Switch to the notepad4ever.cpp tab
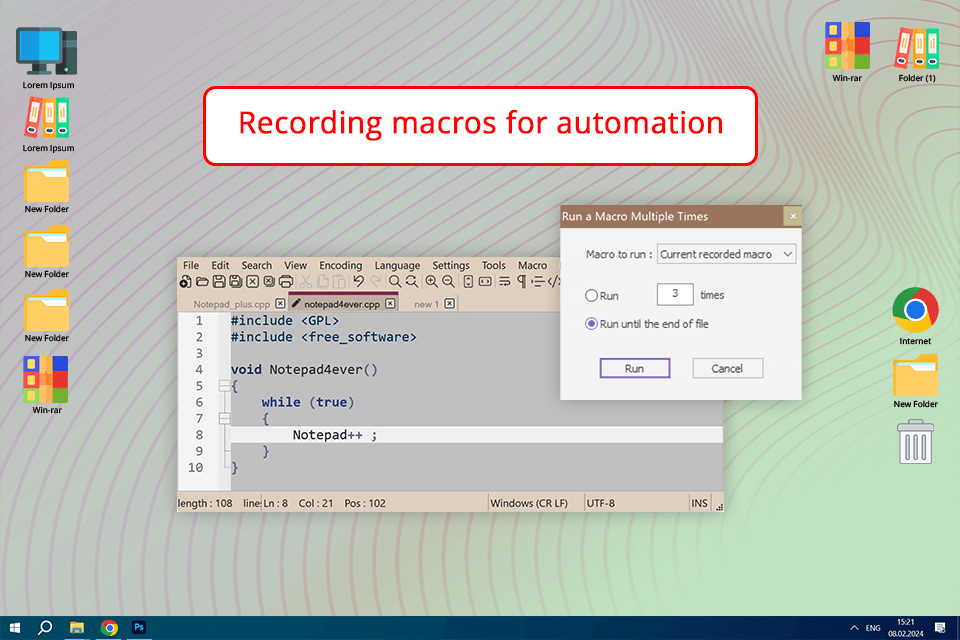The height and width of the screenshot is (640, 960). tap(342, 304)
